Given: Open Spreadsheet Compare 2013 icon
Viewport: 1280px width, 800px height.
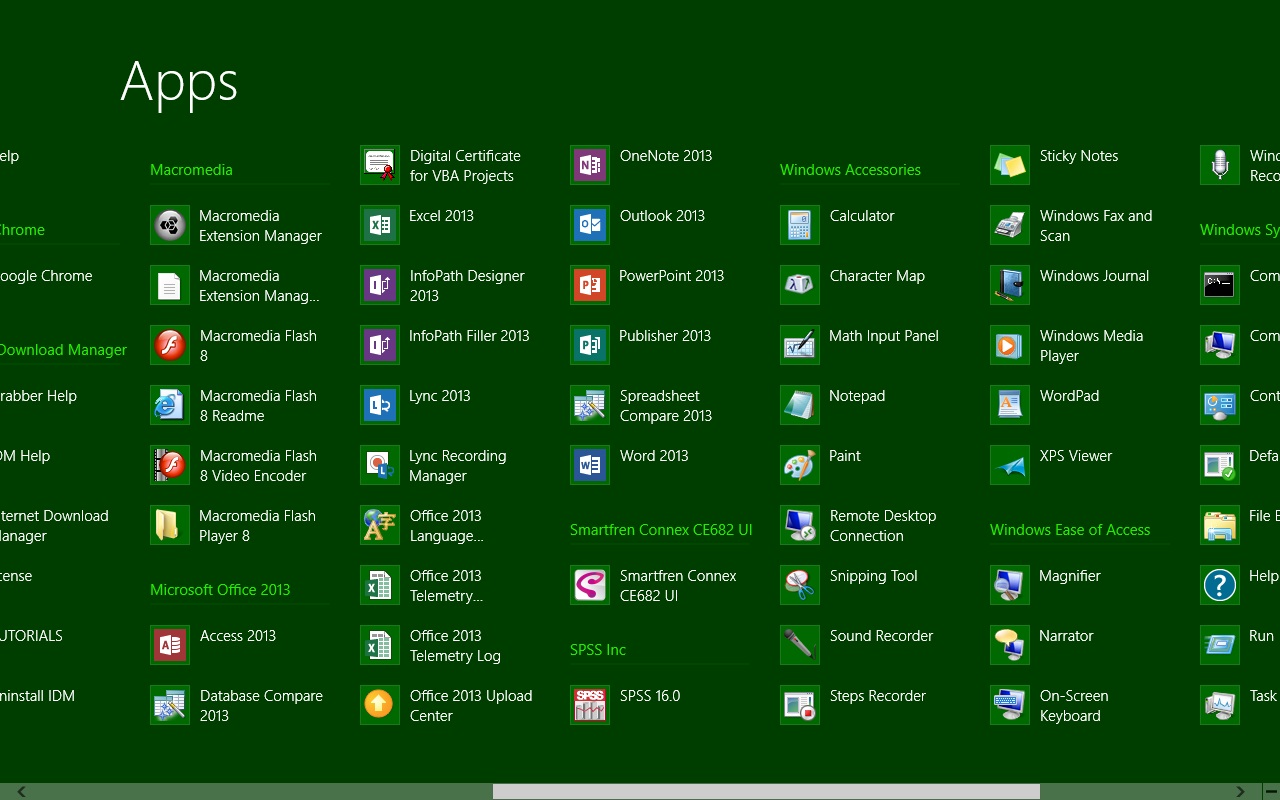Looking at the screenshot, I should click(590, 405).
